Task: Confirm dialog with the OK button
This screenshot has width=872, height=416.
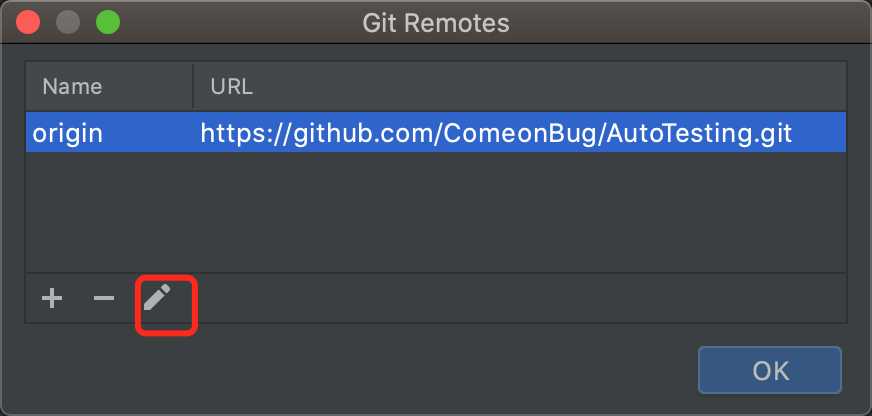Action: click(770, 370)
